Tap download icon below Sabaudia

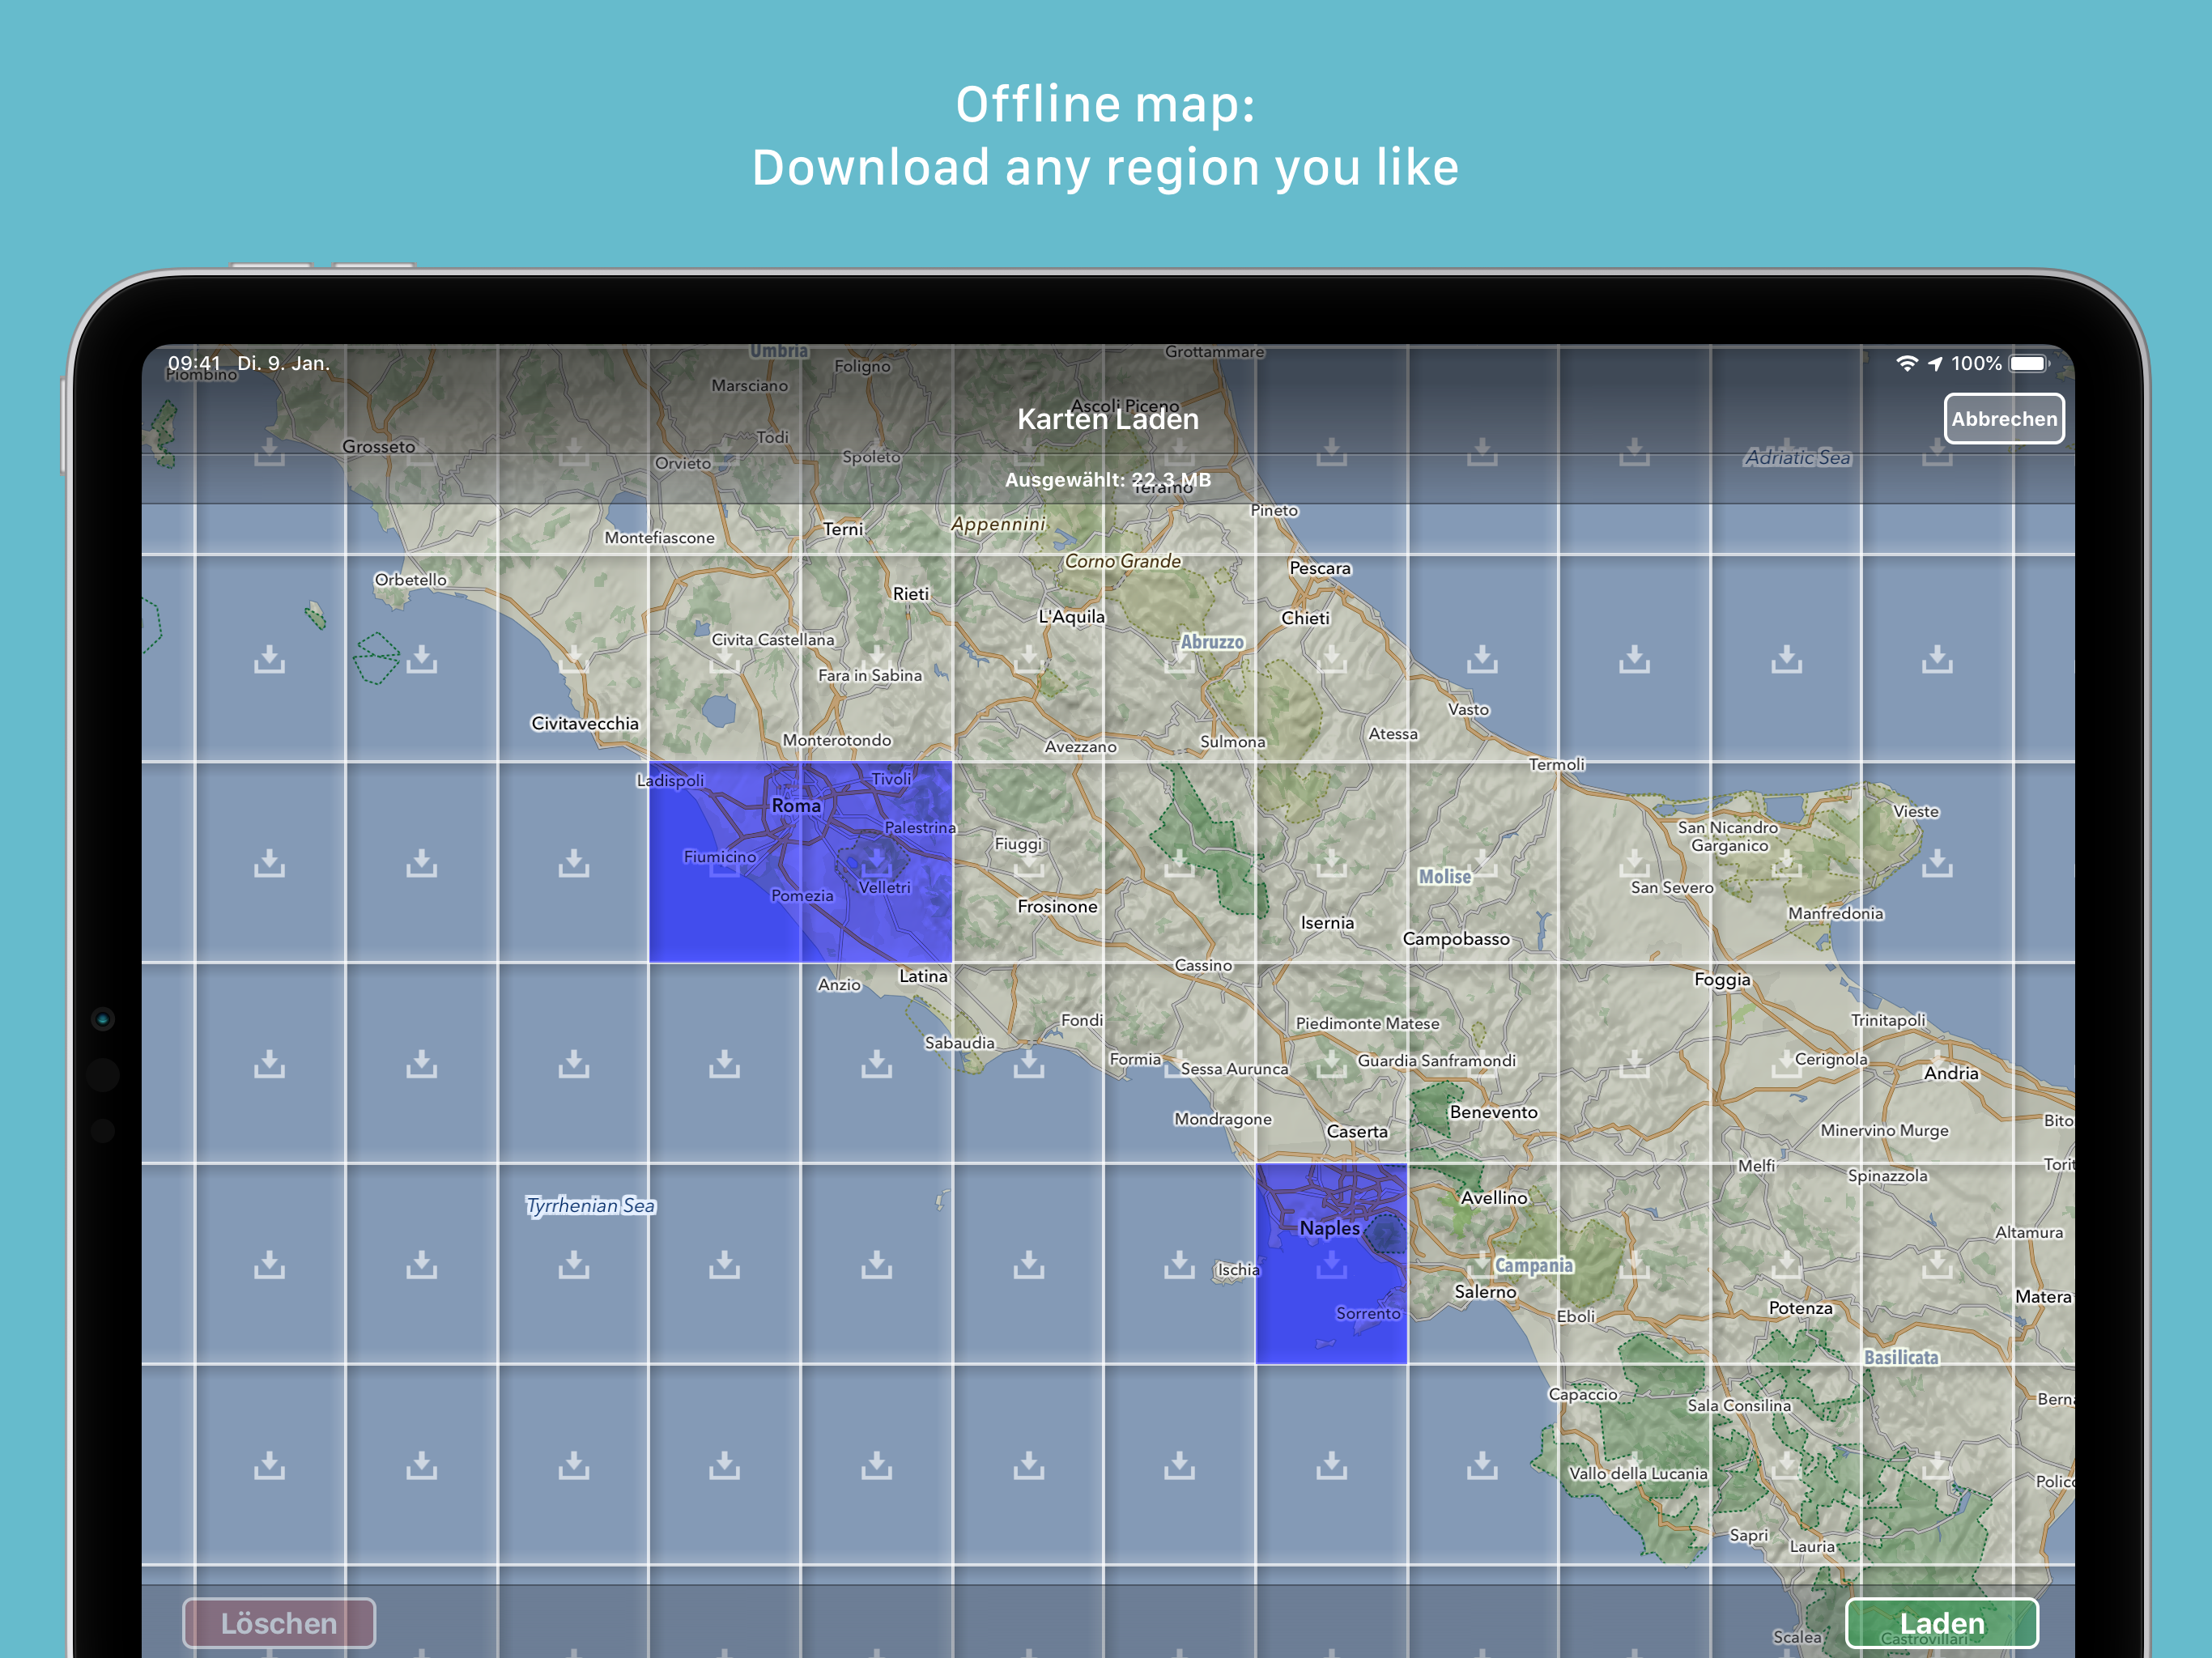(1028, 1064)
